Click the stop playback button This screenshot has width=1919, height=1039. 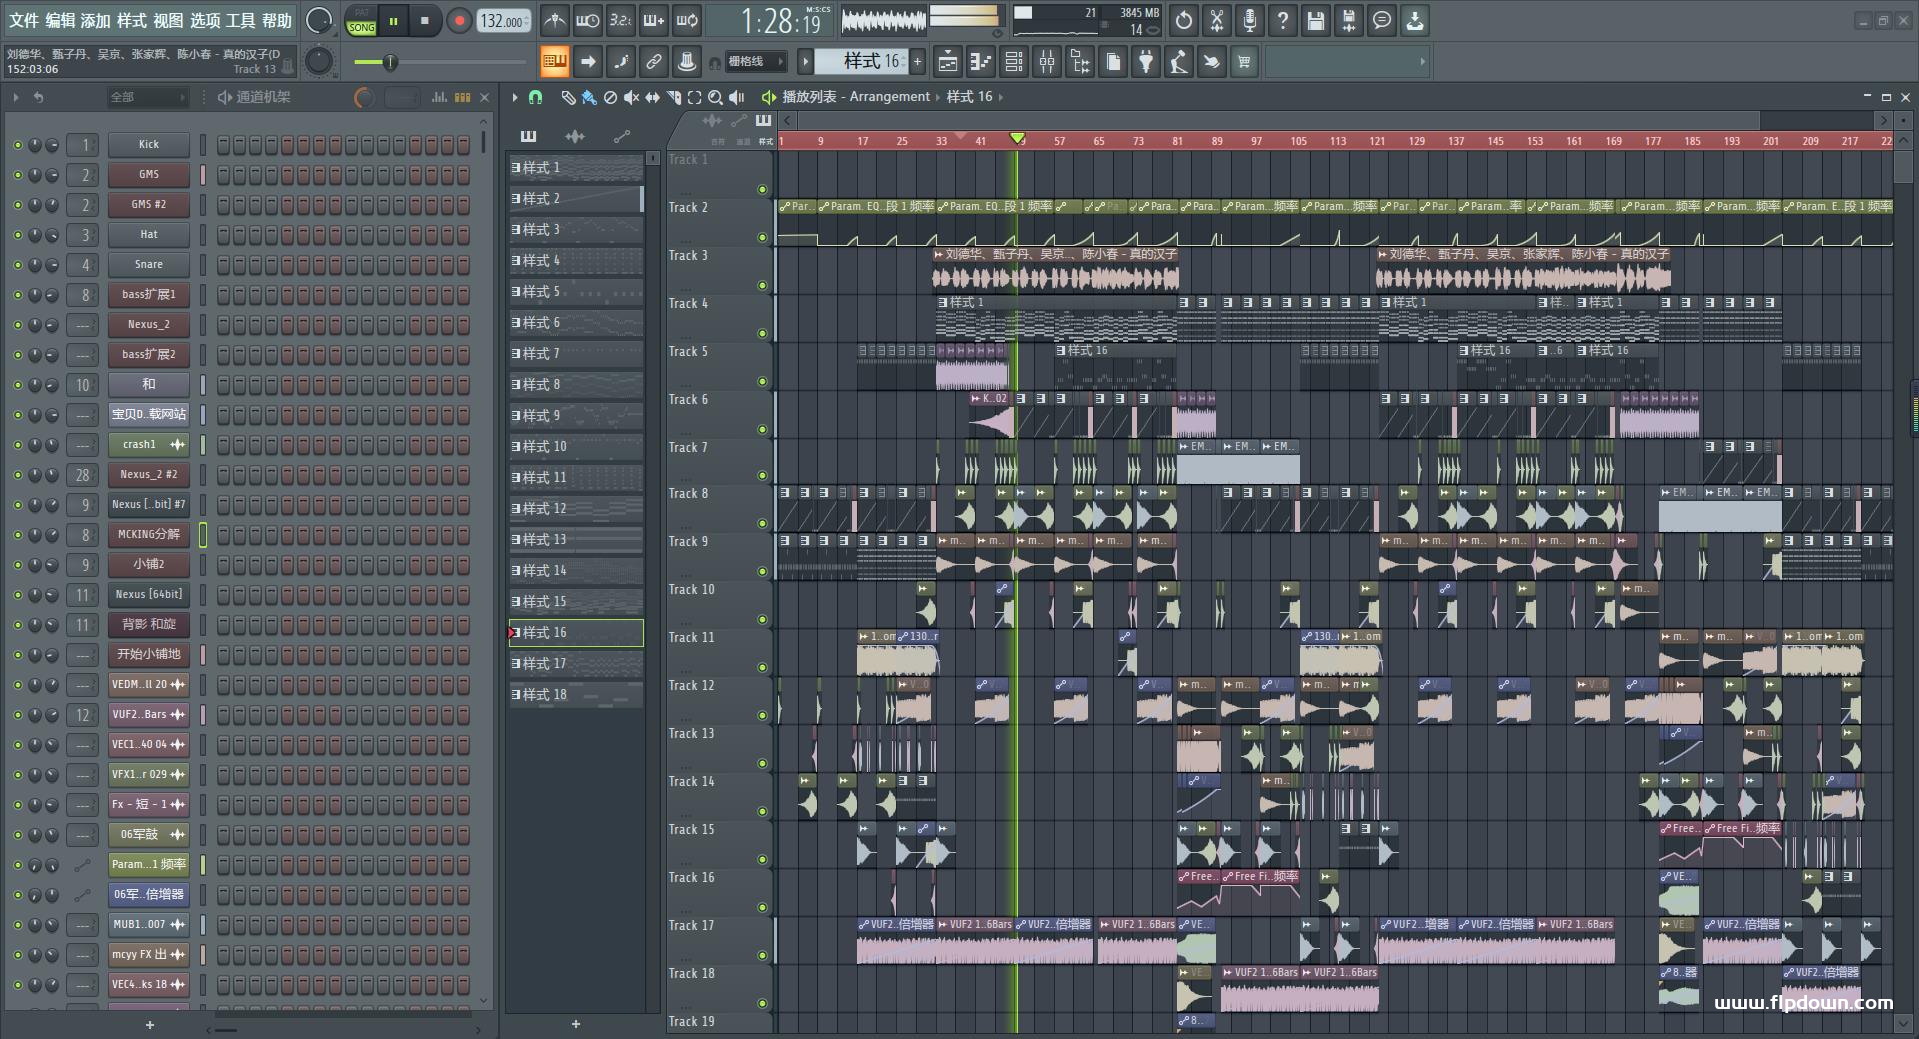[x=425, y=21]
